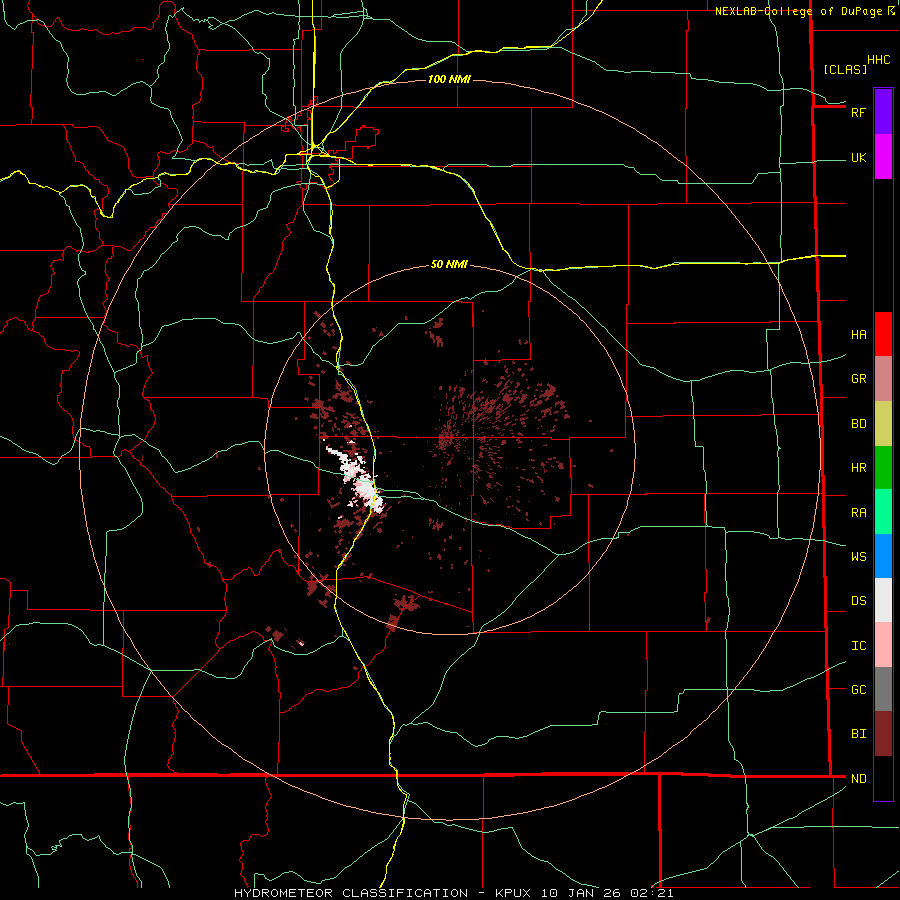
Task: Click the KPUX radar site identifier
Action: click(x=515, y=893)
